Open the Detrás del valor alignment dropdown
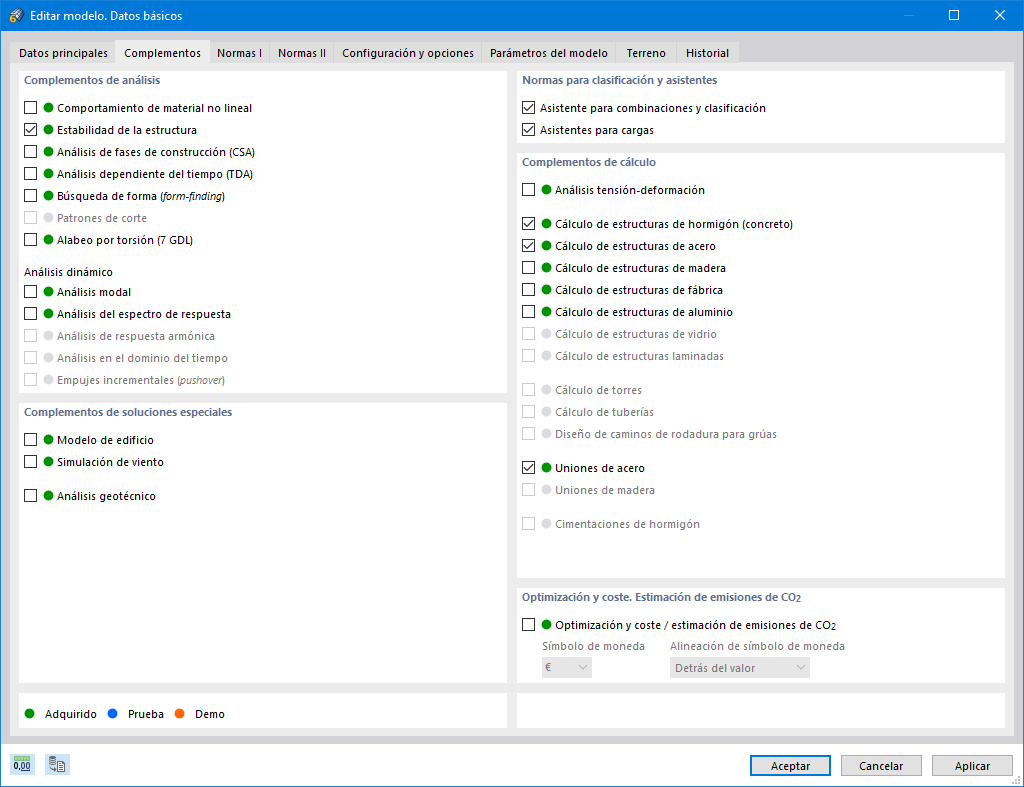The width and height of the screenshot is (1024, 787). [x=739, y=666]
